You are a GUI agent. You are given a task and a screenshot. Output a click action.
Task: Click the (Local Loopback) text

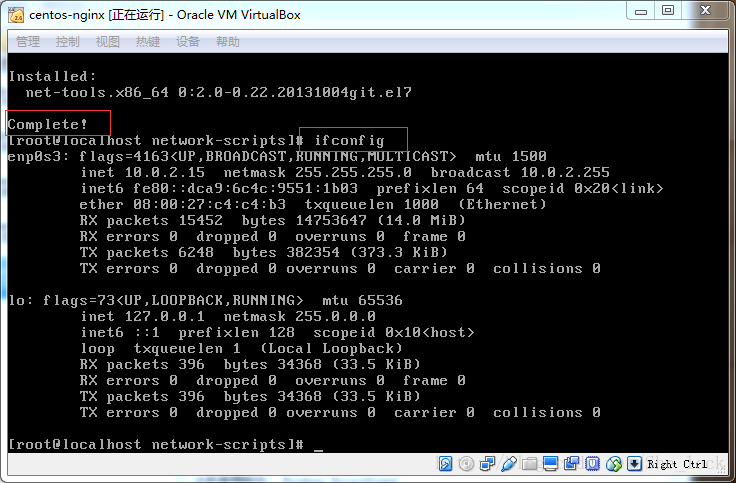pyautogui.click(x=331, y=348)
